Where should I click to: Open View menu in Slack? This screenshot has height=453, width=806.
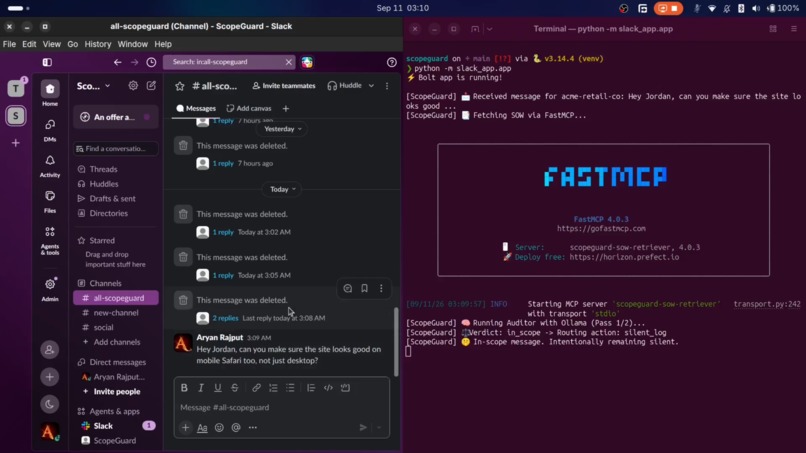[51, 44]
